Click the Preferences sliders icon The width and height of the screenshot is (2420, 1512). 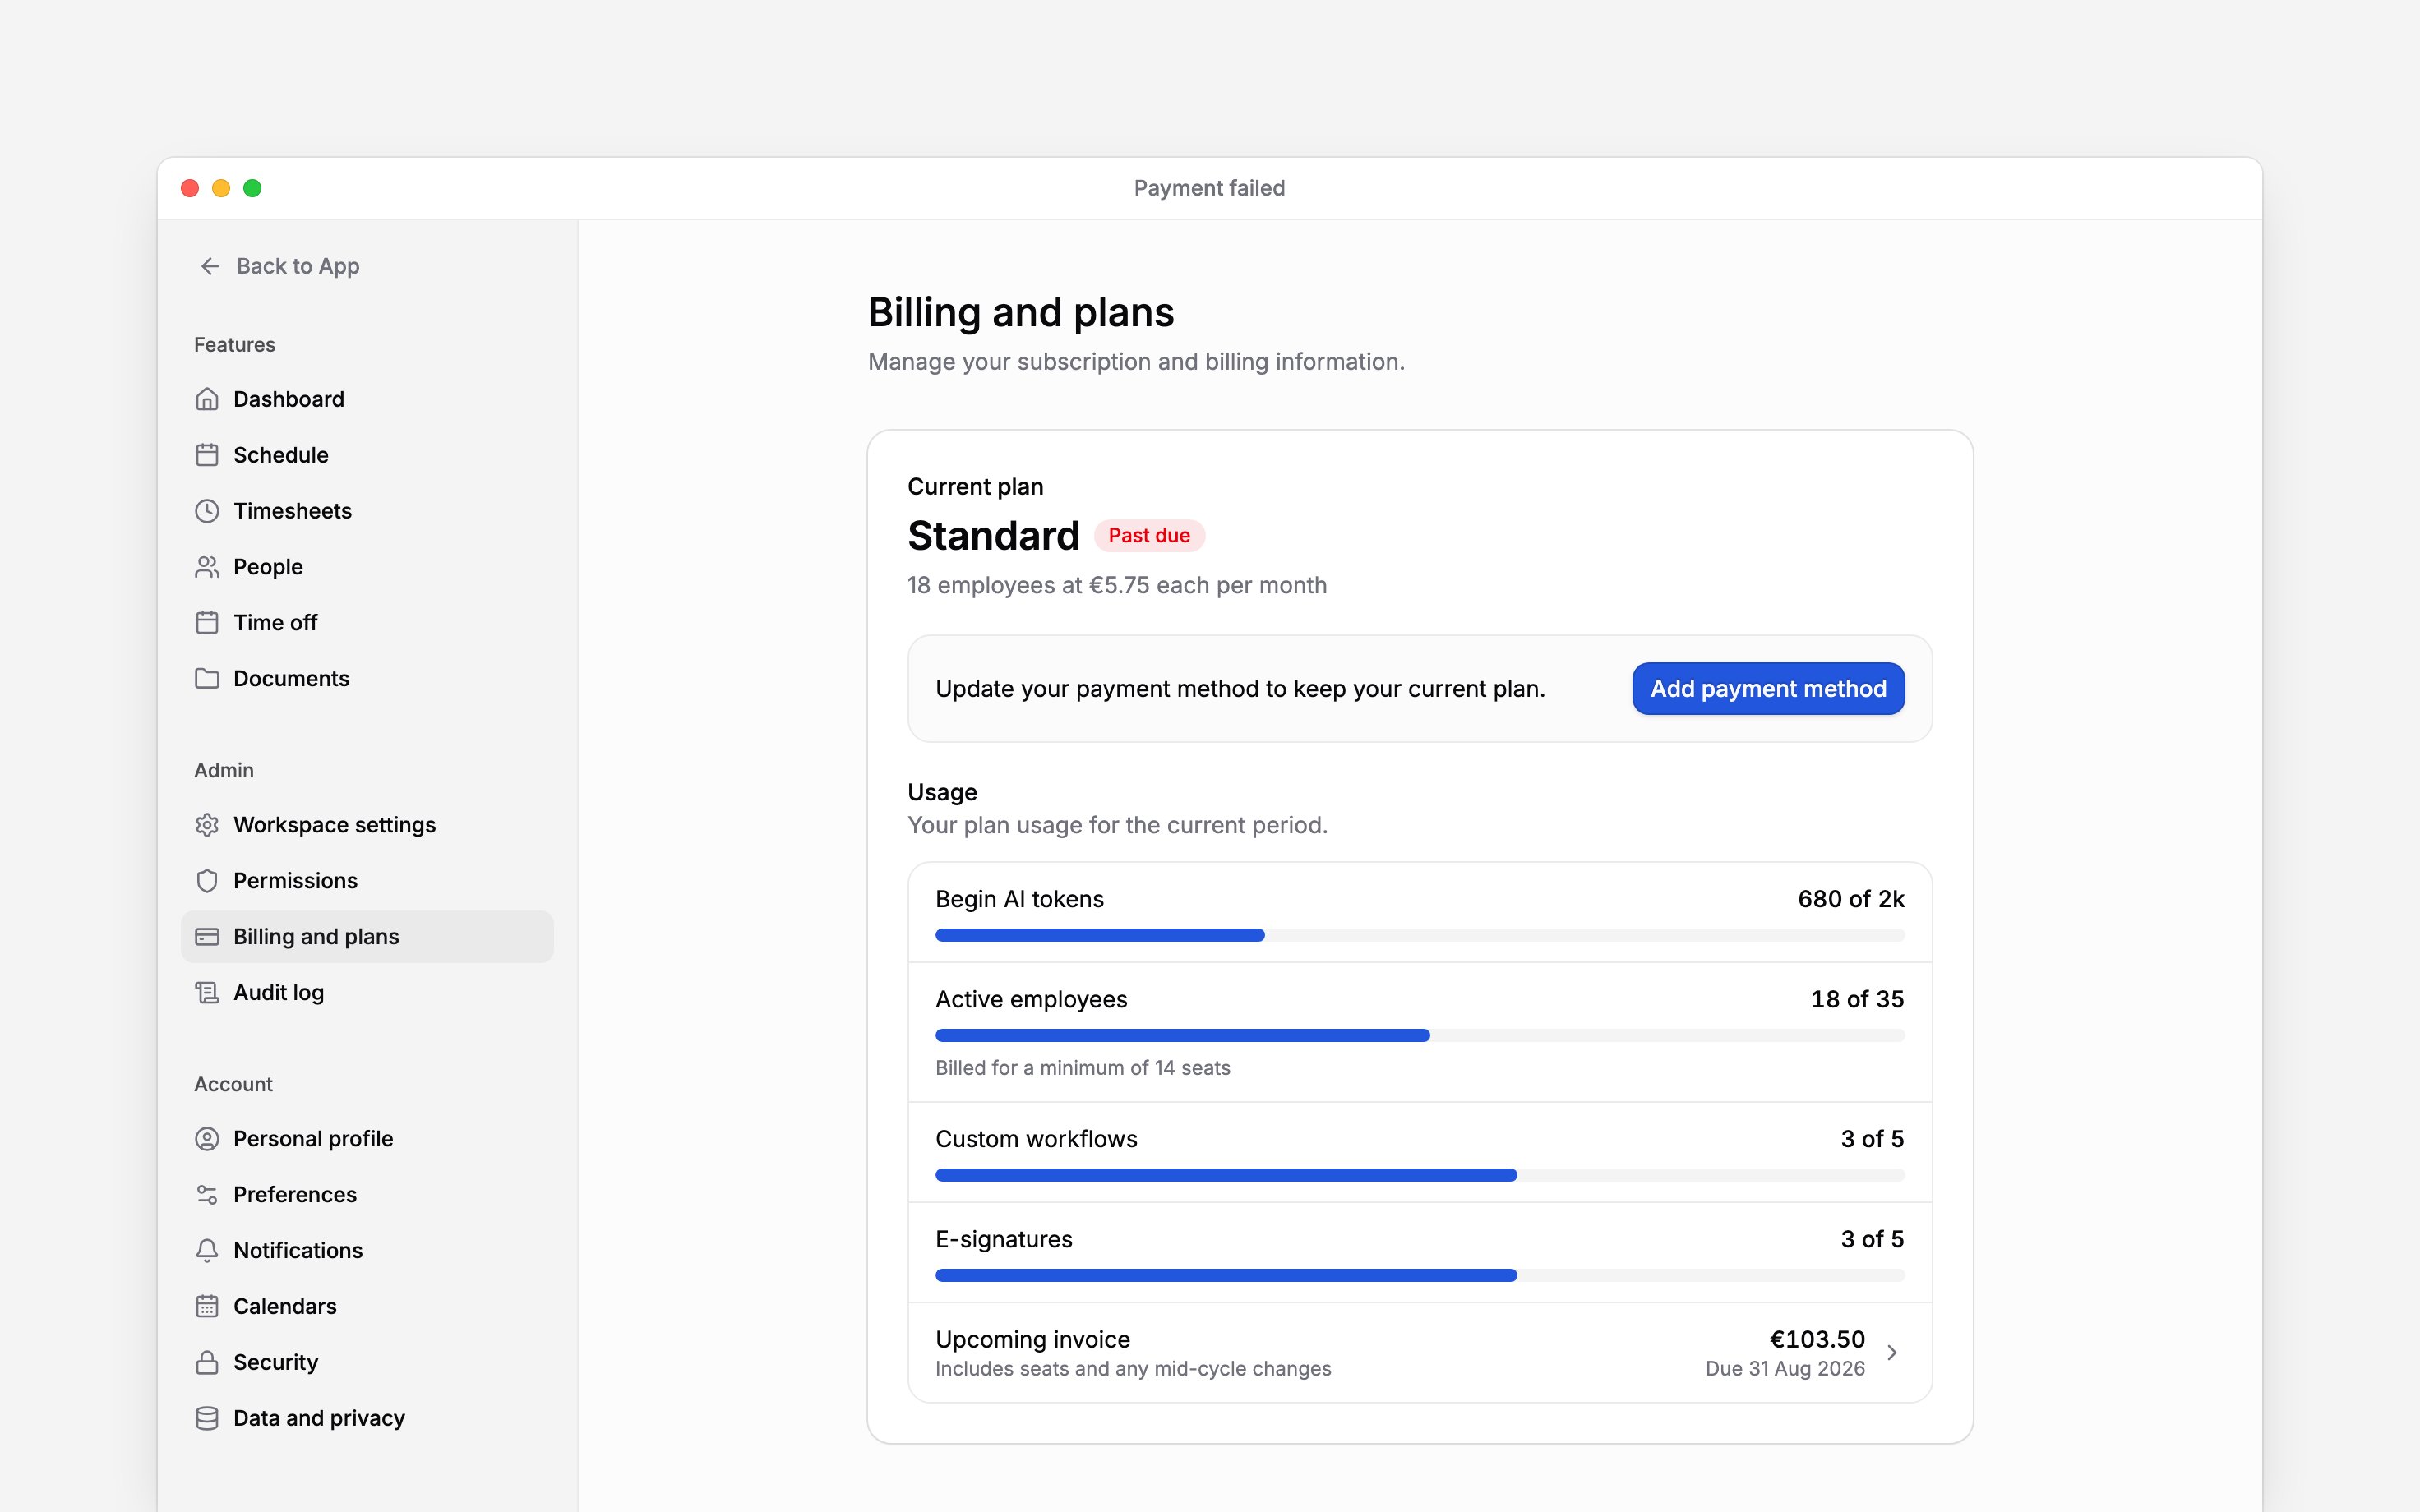point(207,1195)
